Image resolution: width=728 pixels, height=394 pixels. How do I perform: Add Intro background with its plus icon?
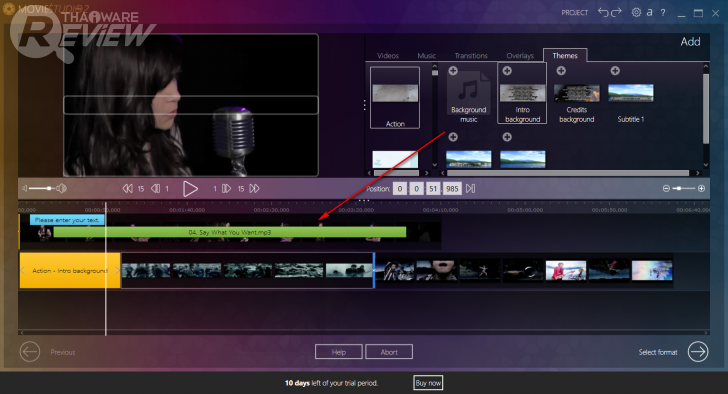click(507, 71)
